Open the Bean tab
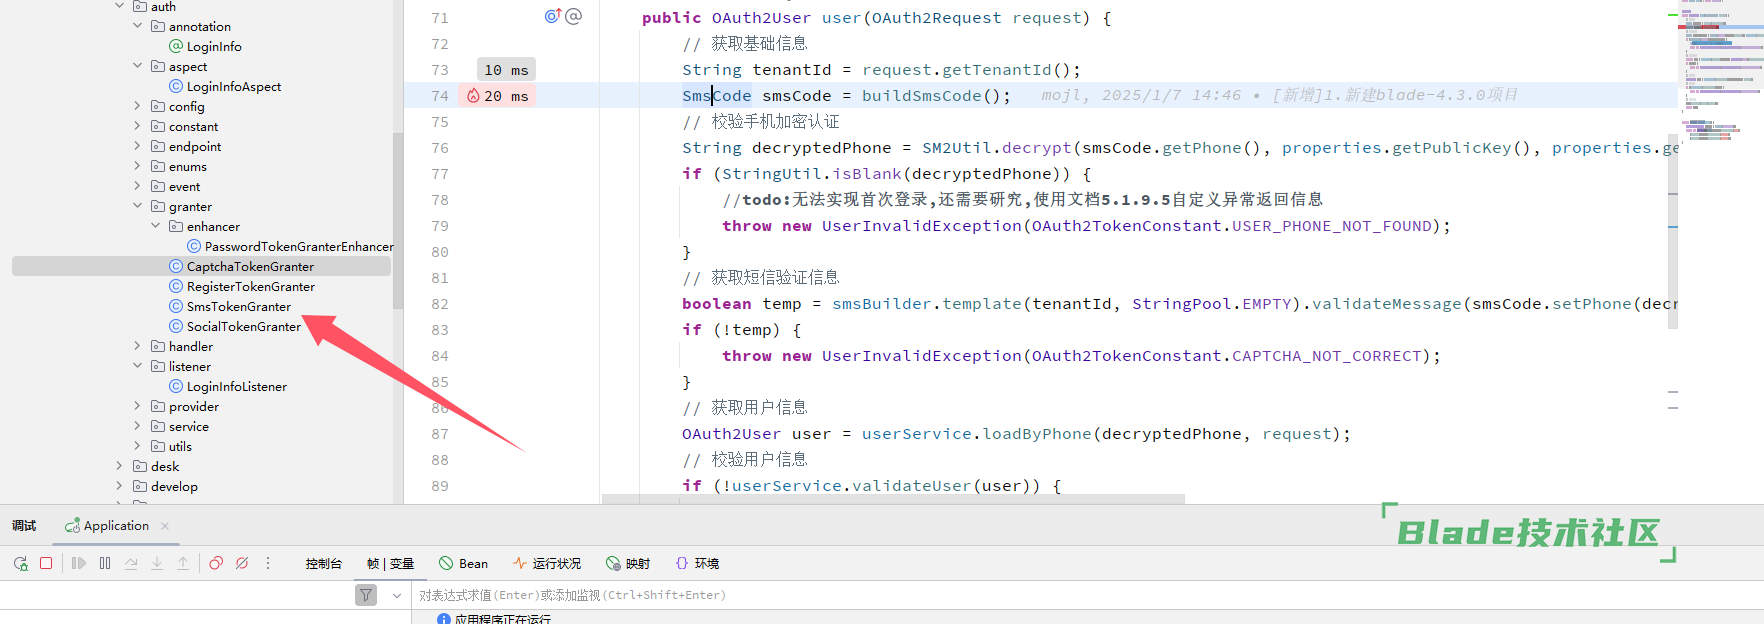Viewport: 1764px width, 624px height. (x=464, y=564)
